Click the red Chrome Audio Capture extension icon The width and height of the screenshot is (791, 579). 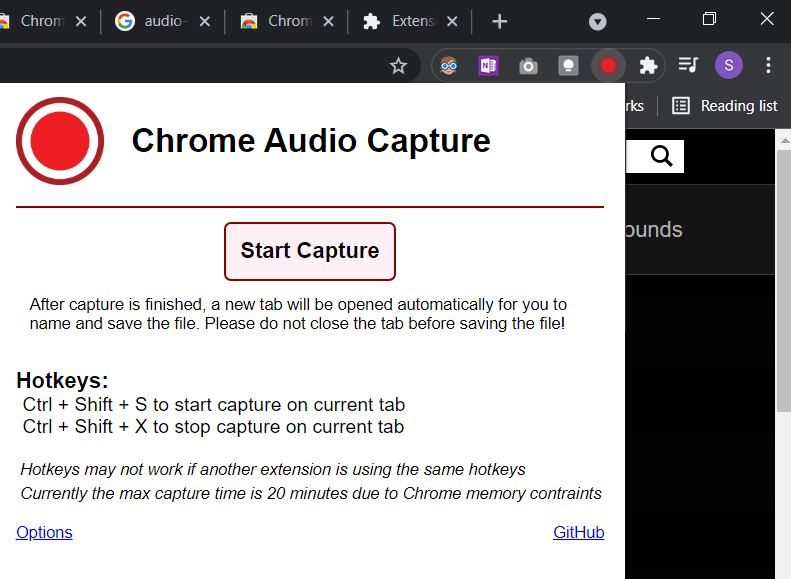pos(608,66)
